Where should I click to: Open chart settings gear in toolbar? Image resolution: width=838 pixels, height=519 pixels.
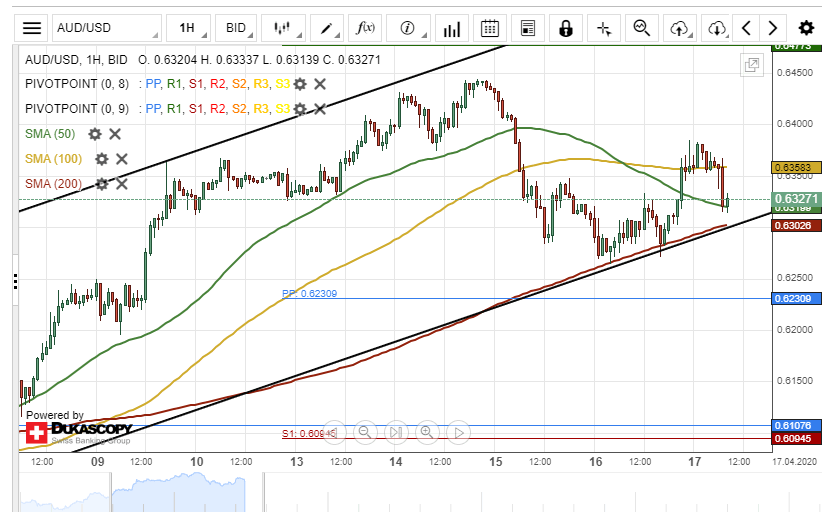click(x=806, y=28)
